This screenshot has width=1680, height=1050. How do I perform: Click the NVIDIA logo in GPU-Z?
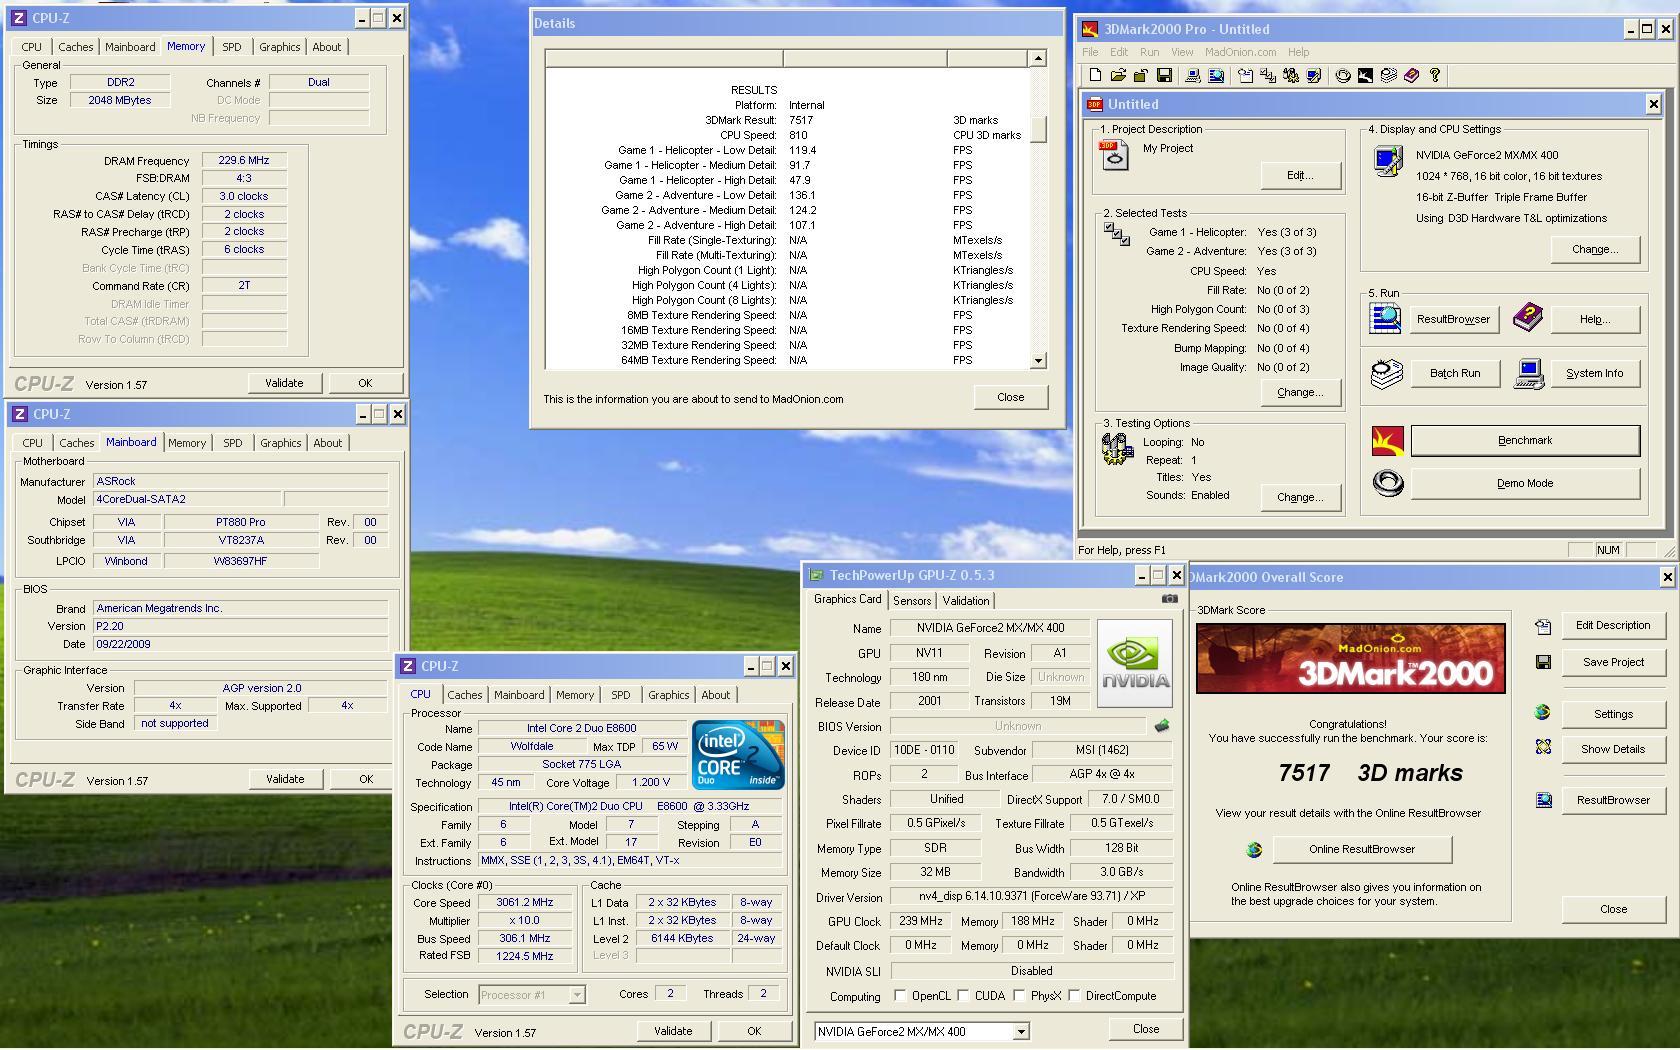coord(1135,663)
